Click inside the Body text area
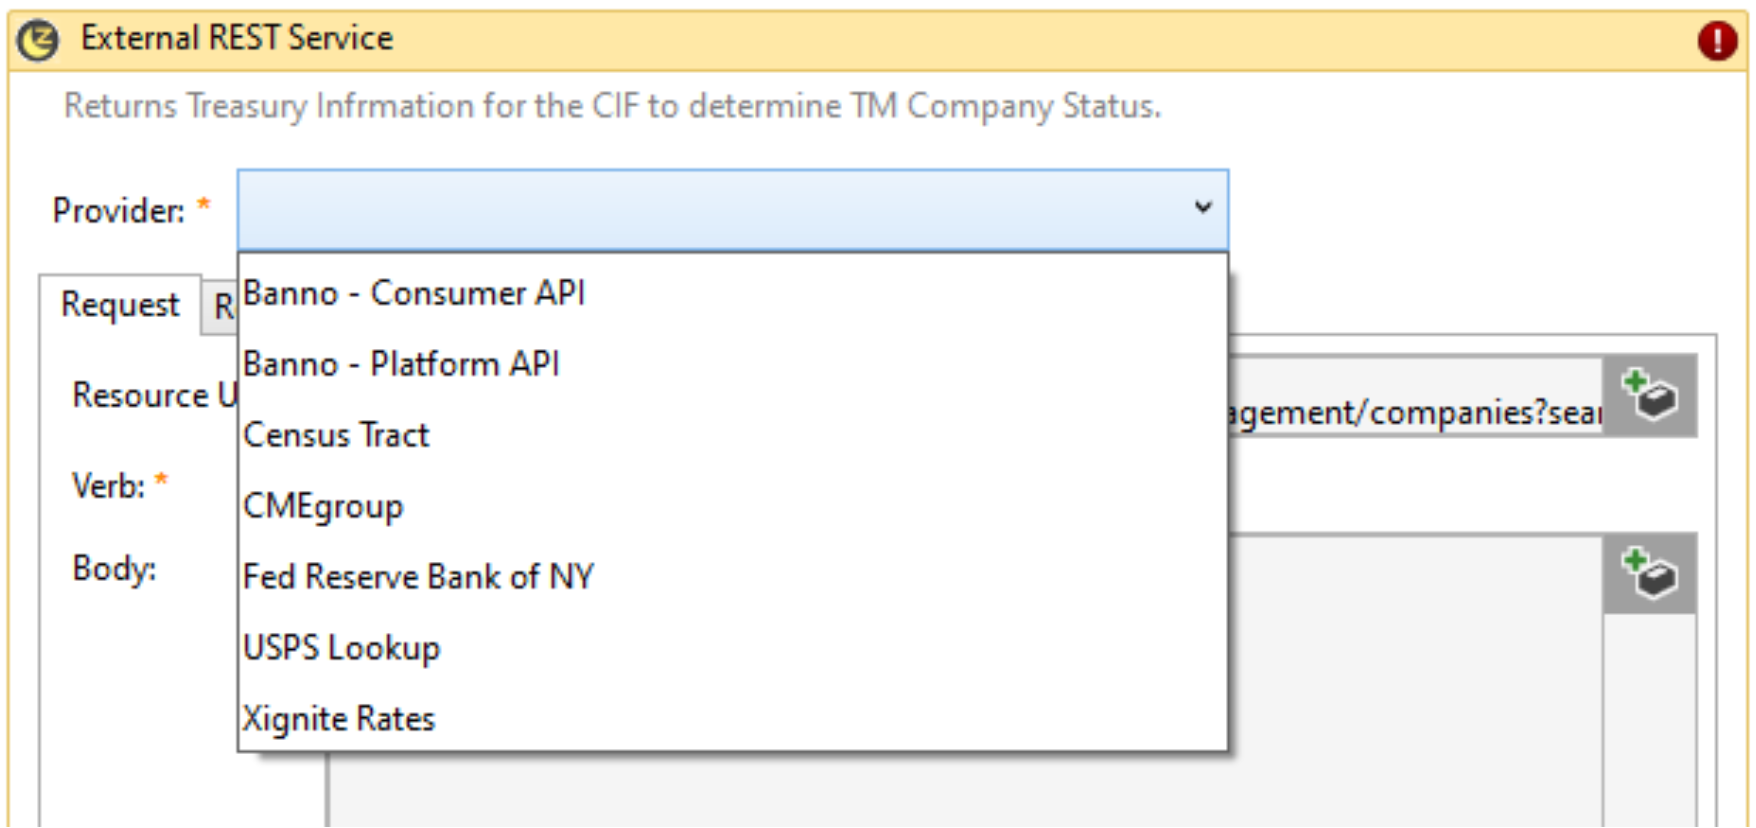This screenshot has height=828, width=1756. [x=1410, y=680]
